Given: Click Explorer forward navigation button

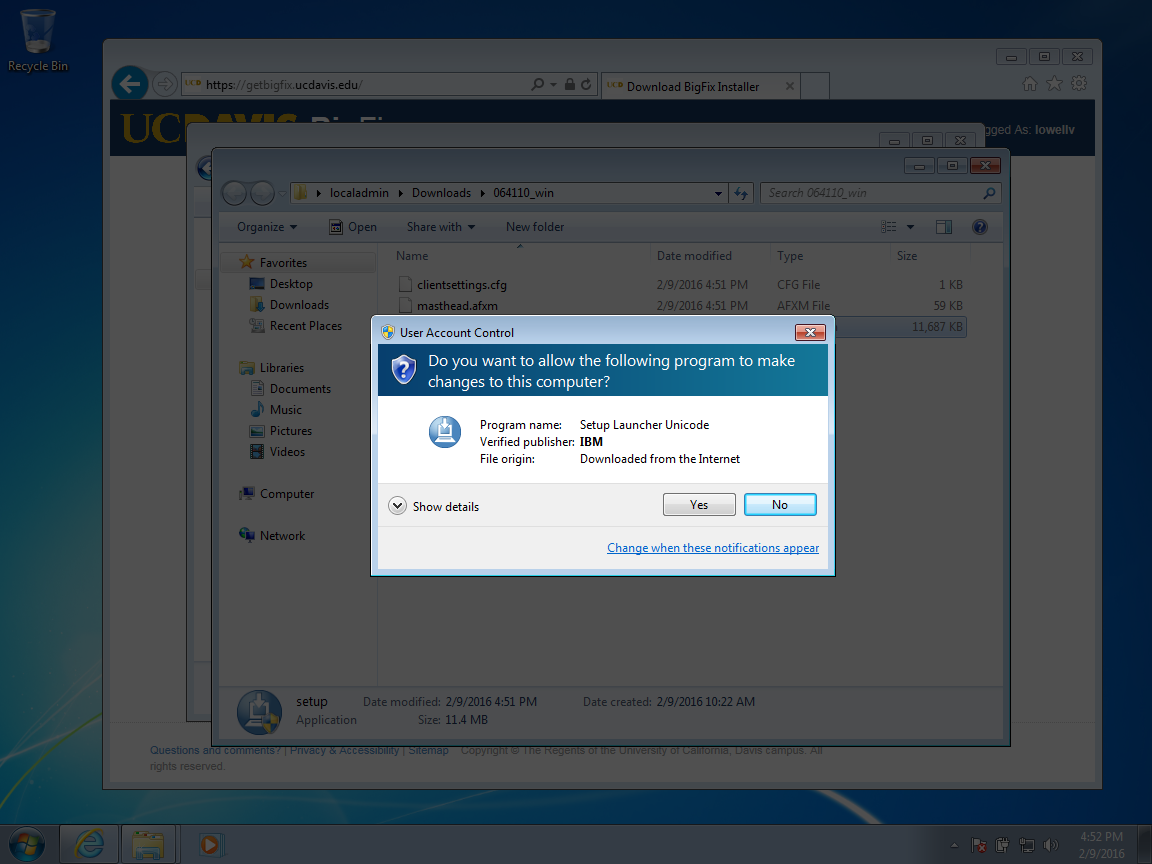Looking at the screenshot, I should [x=262, y=193].
